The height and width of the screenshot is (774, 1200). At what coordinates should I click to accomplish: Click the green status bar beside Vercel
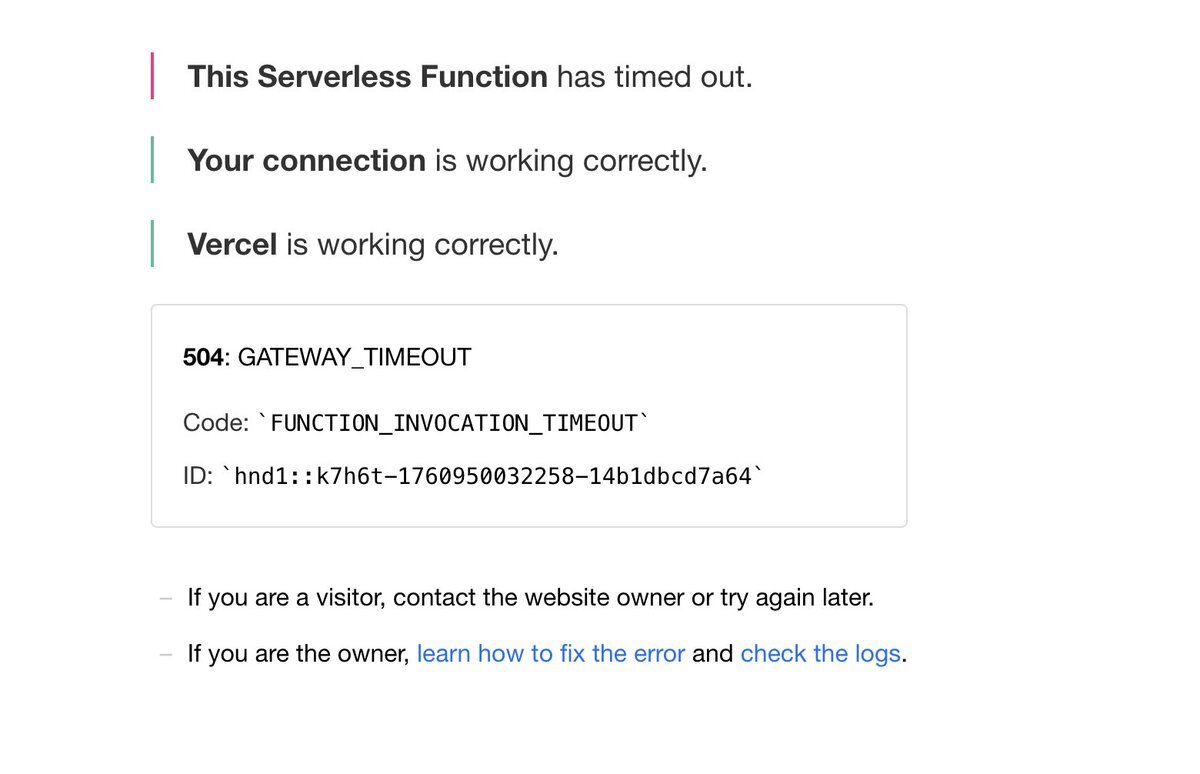[152, 244]
